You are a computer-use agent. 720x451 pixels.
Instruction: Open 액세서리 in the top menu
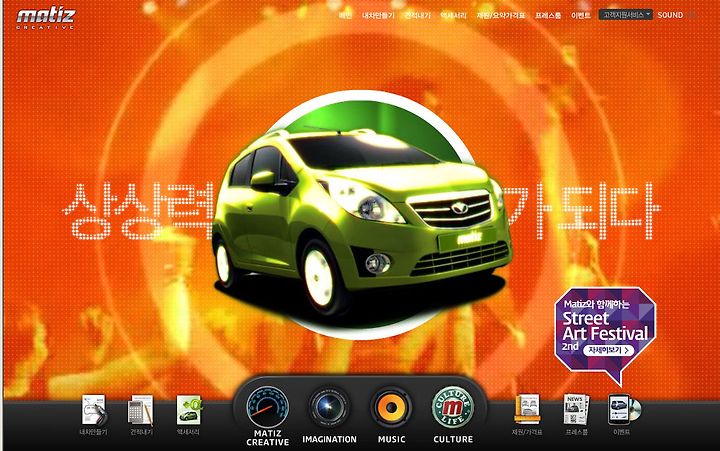(x=454, y=15)
